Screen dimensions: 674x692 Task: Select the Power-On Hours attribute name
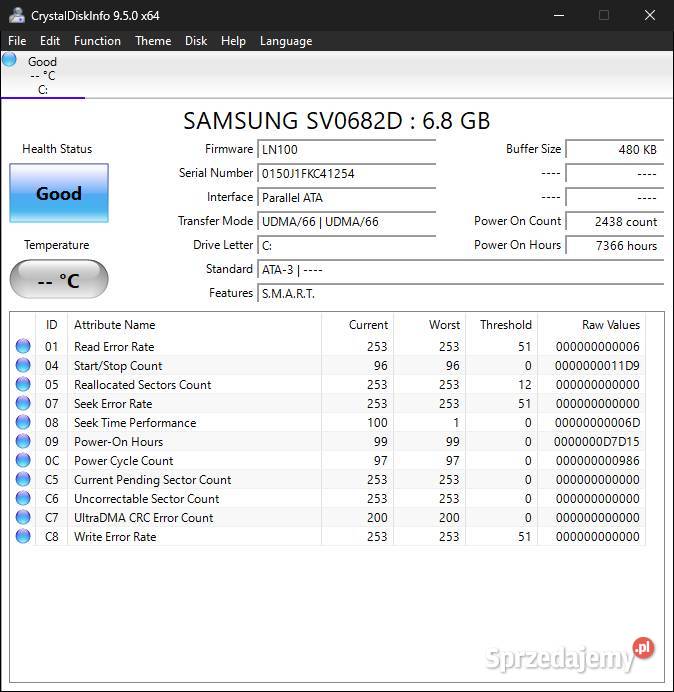118,442
